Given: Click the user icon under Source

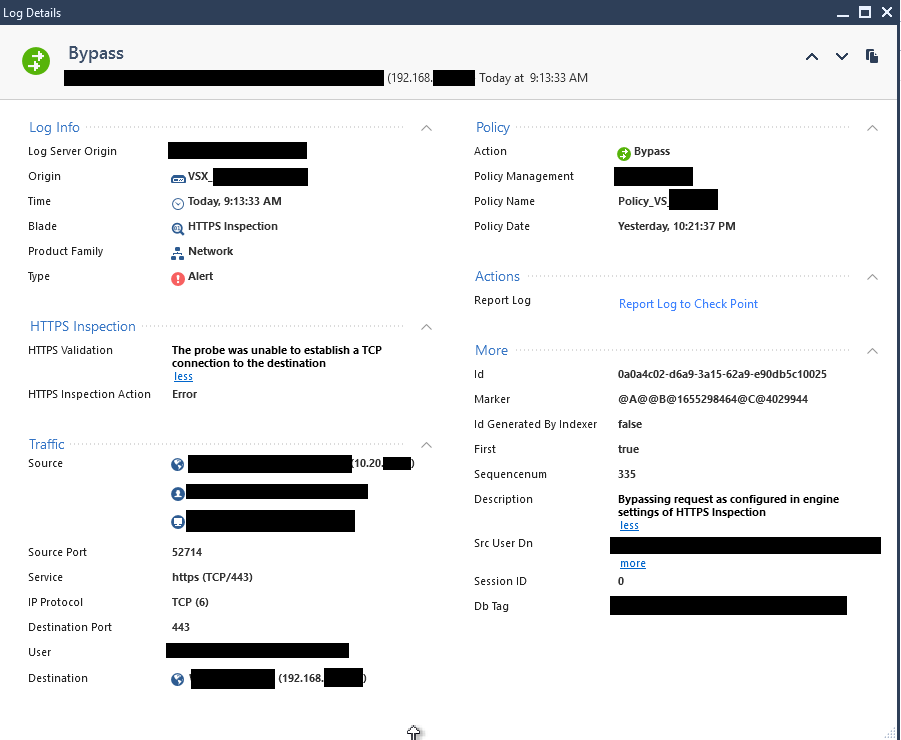Looking at the screenshot, I should (177, 491).
